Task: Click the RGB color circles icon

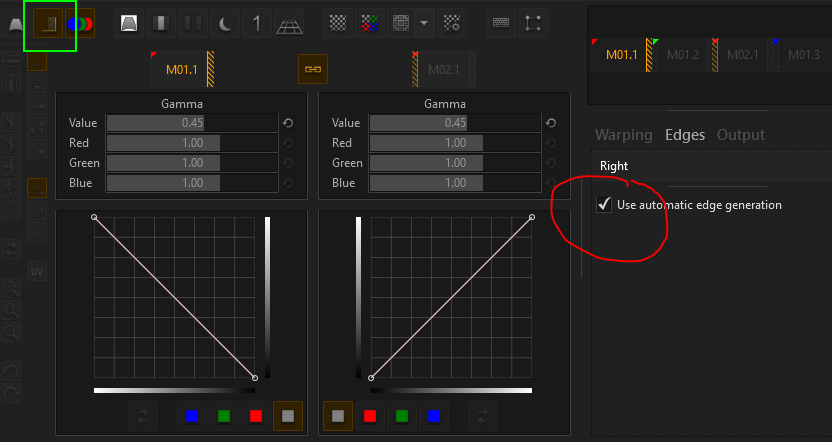Action: tap(78, 24)
